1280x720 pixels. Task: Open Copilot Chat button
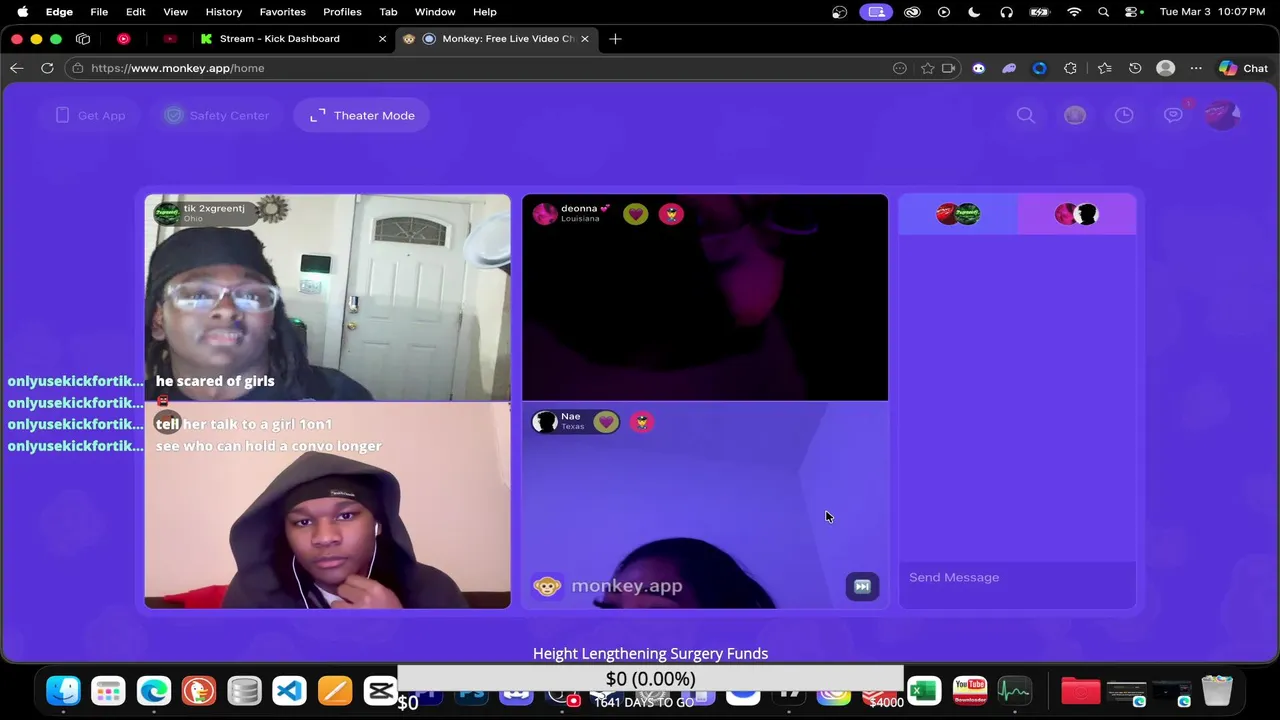tap(1243, 68)
